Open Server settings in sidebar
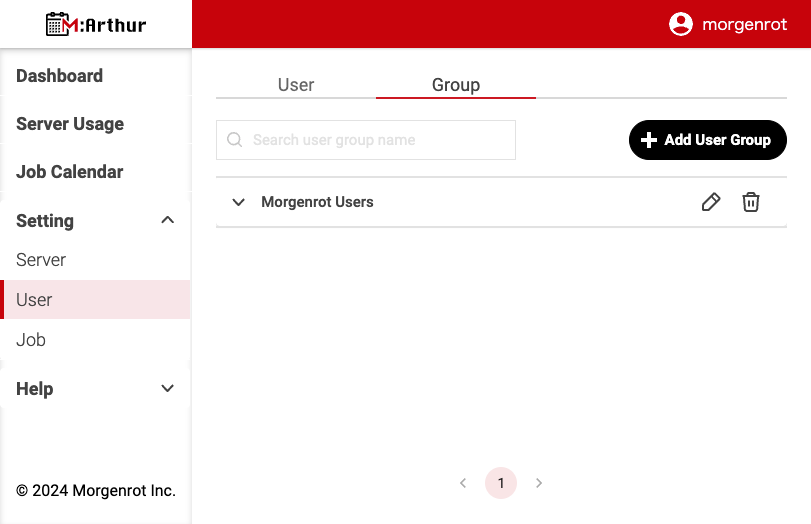The width and height of the screenshot is (811, 524). point(41,260)
